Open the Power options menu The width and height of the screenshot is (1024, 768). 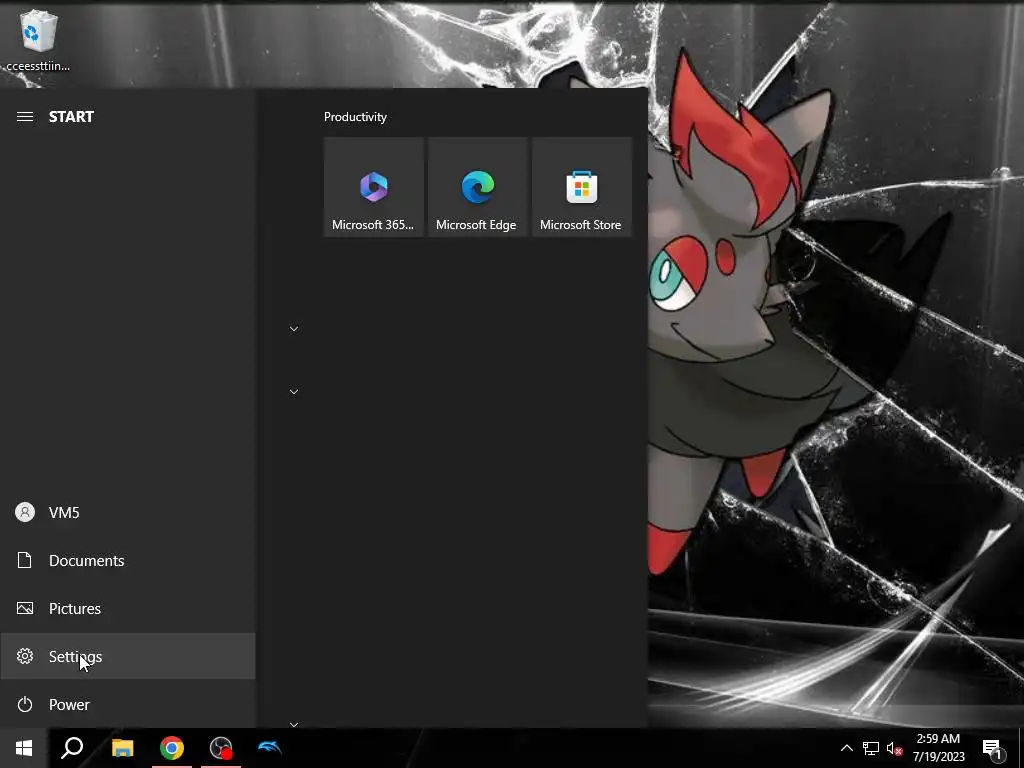pyautogui.click(x=127, y=705)
